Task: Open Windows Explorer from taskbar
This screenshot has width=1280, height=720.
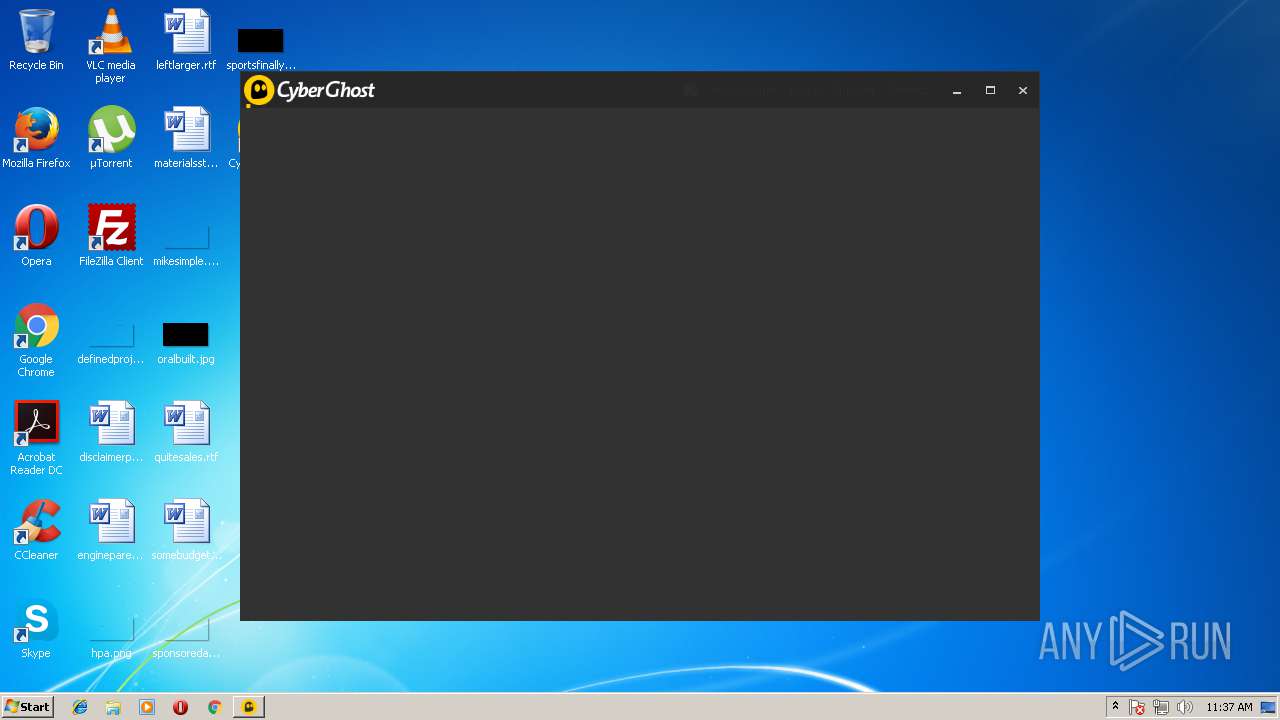Action: click(113, 707)
